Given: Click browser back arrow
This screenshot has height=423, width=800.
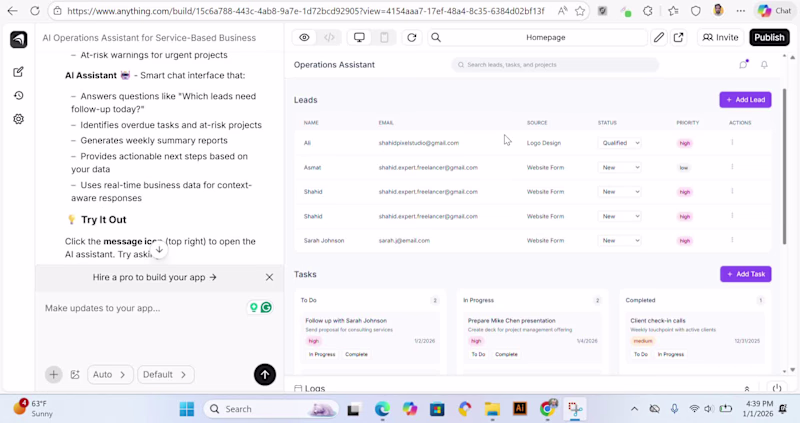Looking at the screenshot, I should pos(12,11).
